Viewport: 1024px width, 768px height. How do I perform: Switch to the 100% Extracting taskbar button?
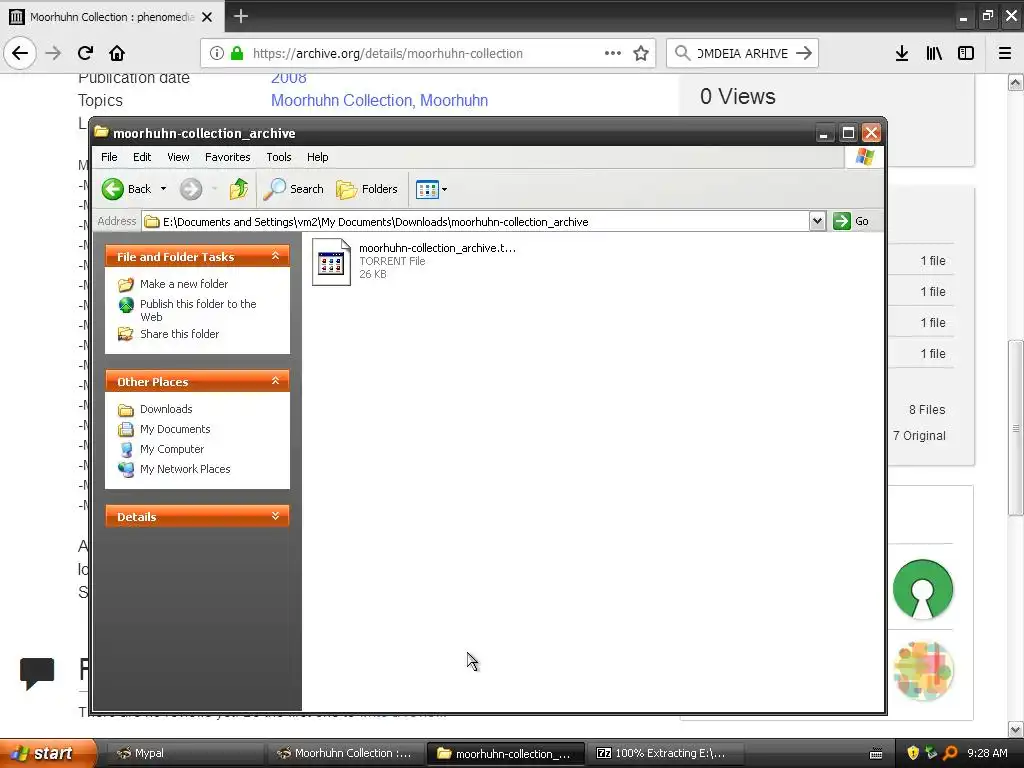[x=663, y=753]
